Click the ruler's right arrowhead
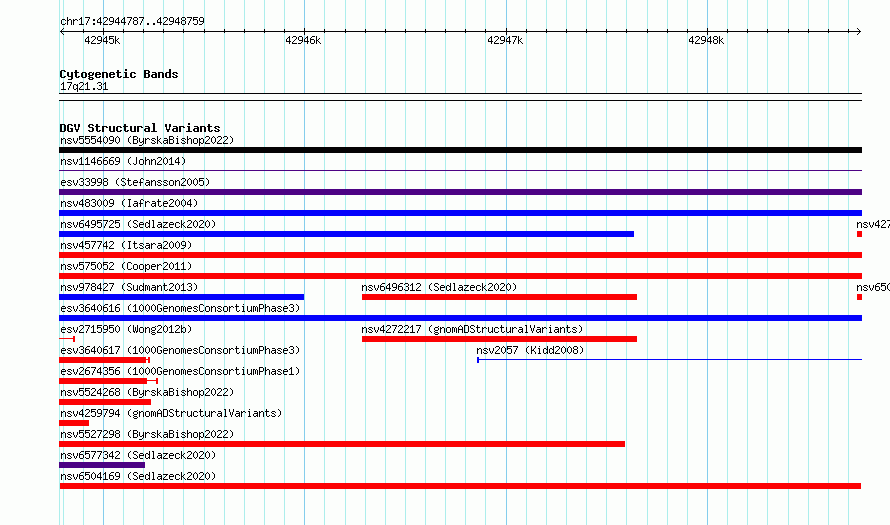The image size is (890, 525). click(859, 32)
